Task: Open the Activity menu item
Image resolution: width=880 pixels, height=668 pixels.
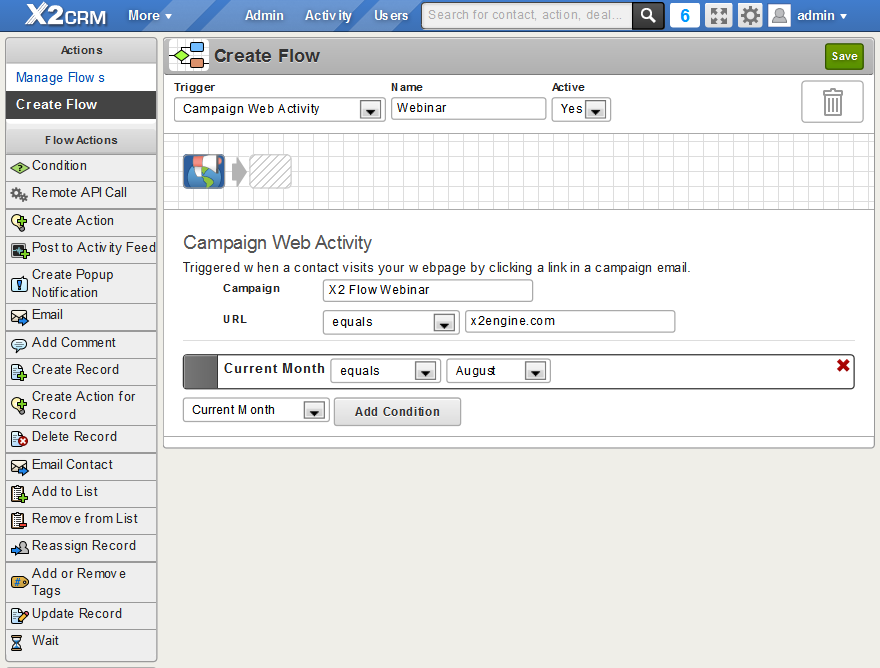Action: [328, 15]
